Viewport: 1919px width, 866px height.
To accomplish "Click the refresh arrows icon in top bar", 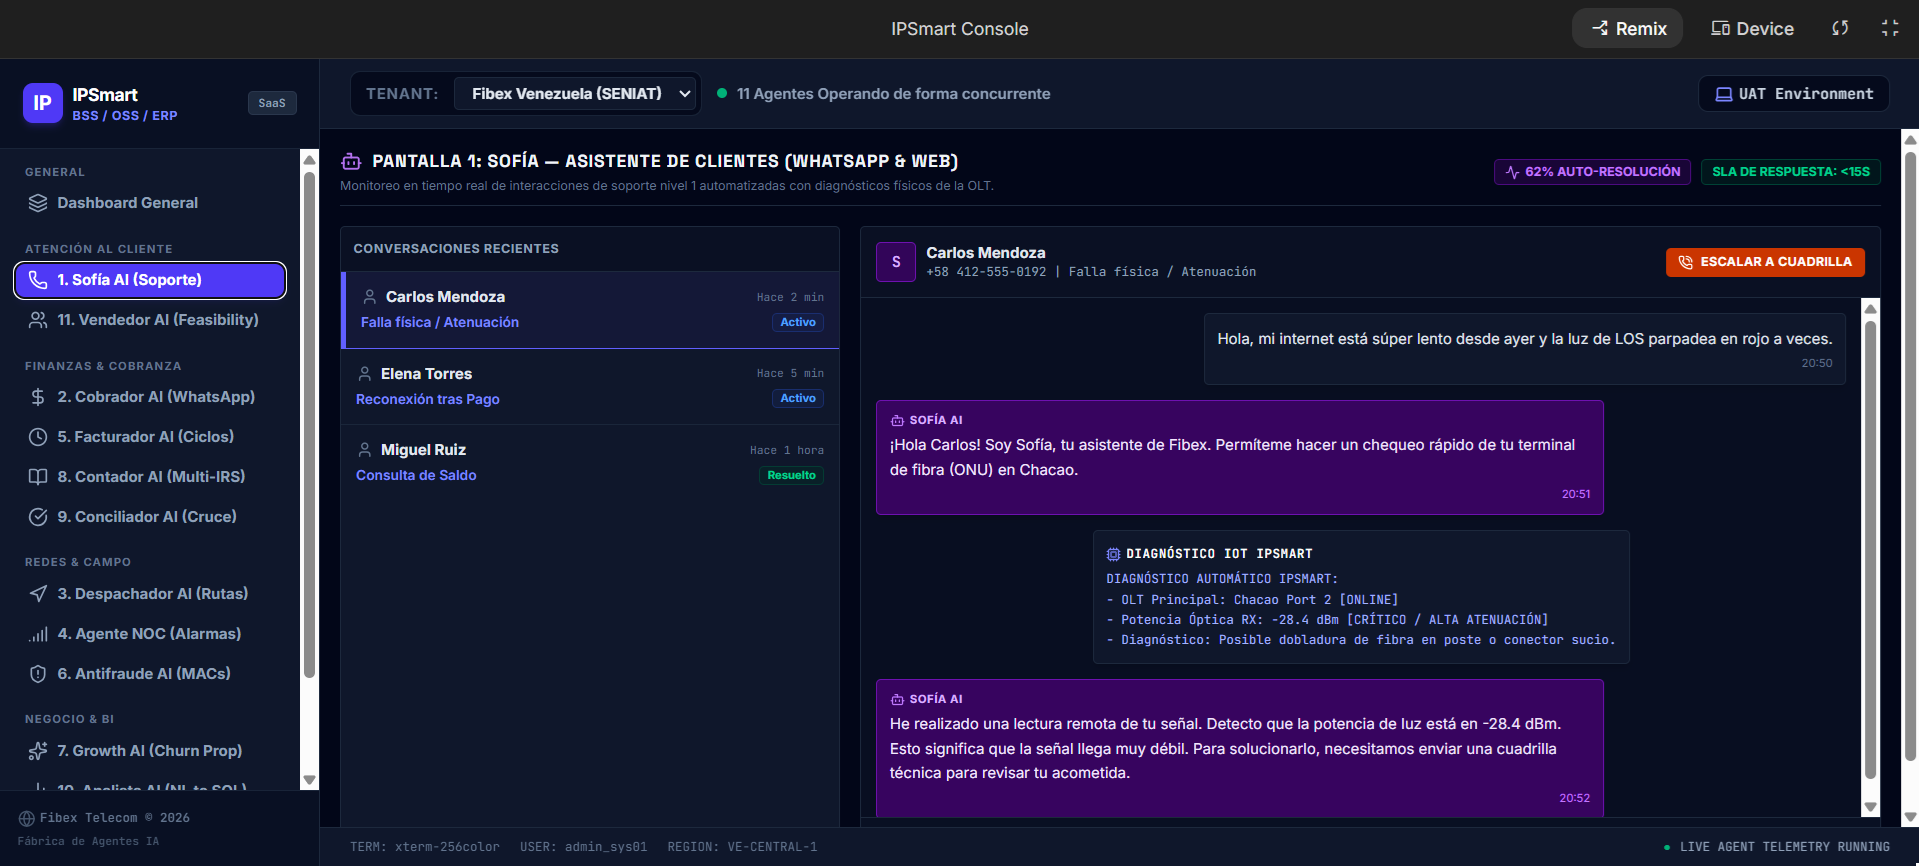I will point(1840,28).
